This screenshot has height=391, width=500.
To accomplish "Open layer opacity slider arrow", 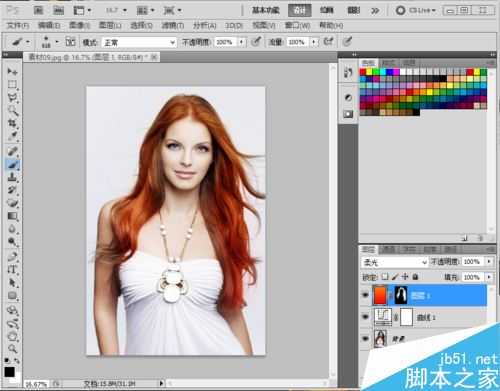I will [489, 261].
